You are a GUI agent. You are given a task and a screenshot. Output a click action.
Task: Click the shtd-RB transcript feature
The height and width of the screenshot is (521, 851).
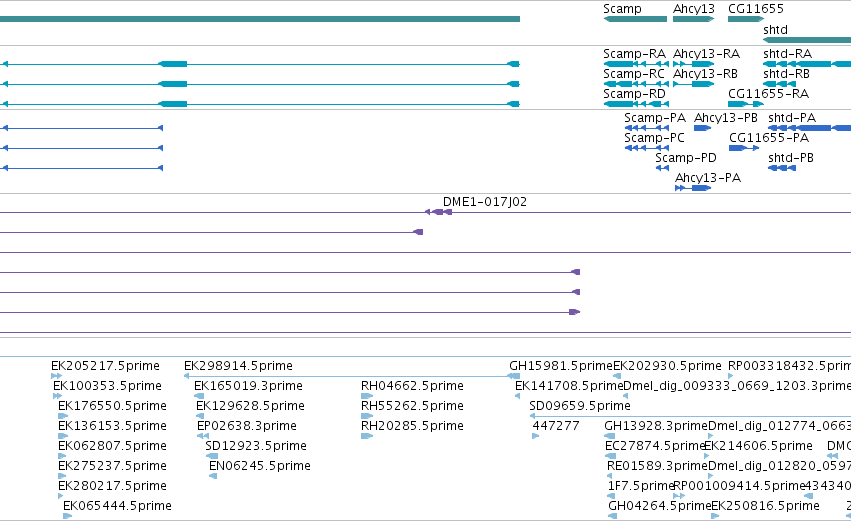coord(779,84)
